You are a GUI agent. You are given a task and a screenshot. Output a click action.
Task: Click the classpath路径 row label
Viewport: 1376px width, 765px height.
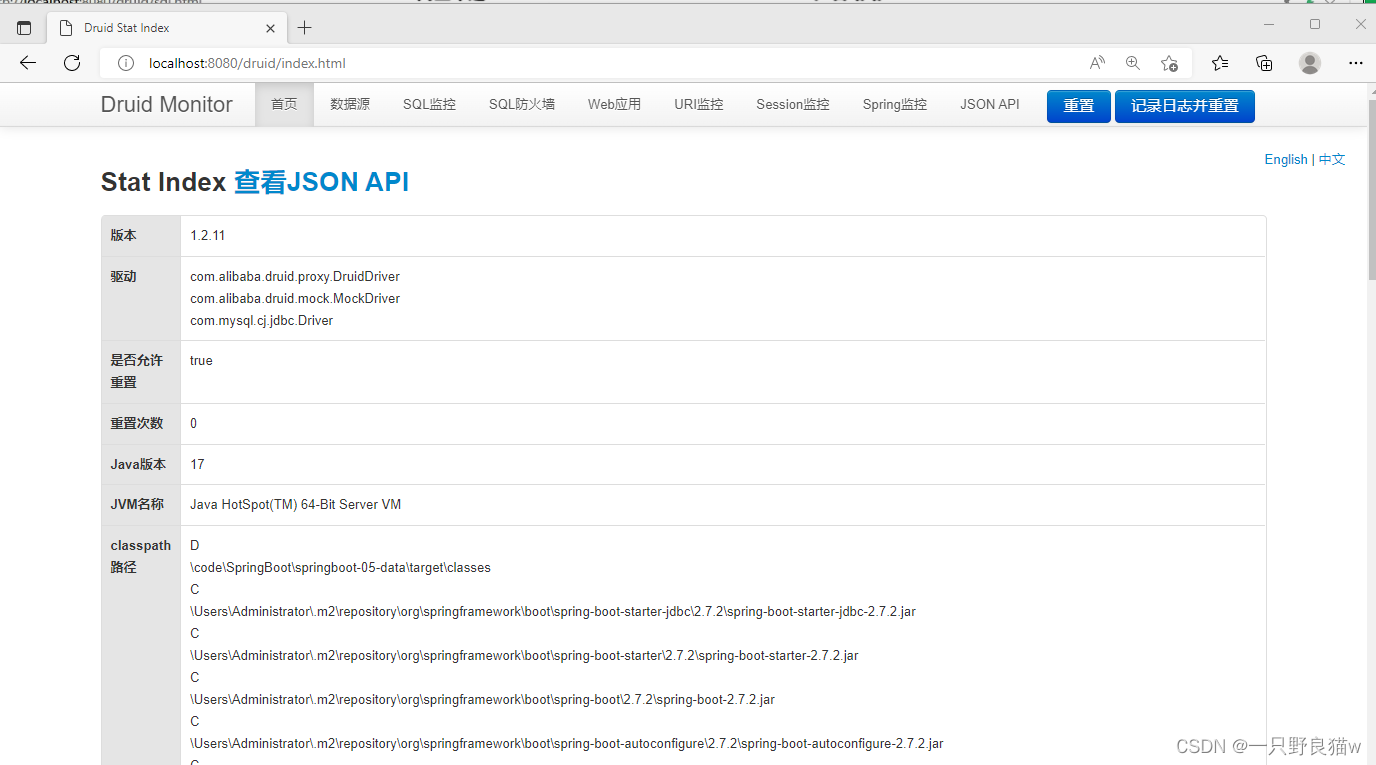click(x=140, y=556)
